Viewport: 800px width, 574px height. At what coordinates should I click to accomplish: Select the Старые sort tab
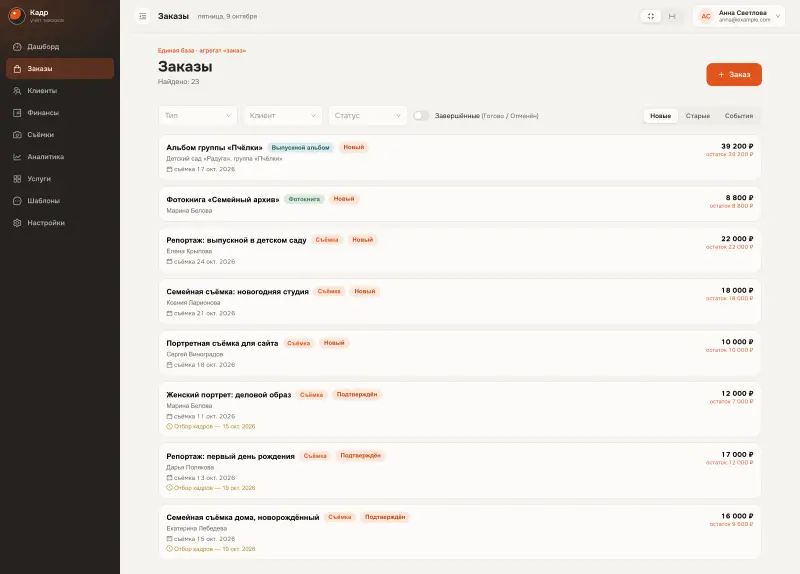click(x=697, y=116)
